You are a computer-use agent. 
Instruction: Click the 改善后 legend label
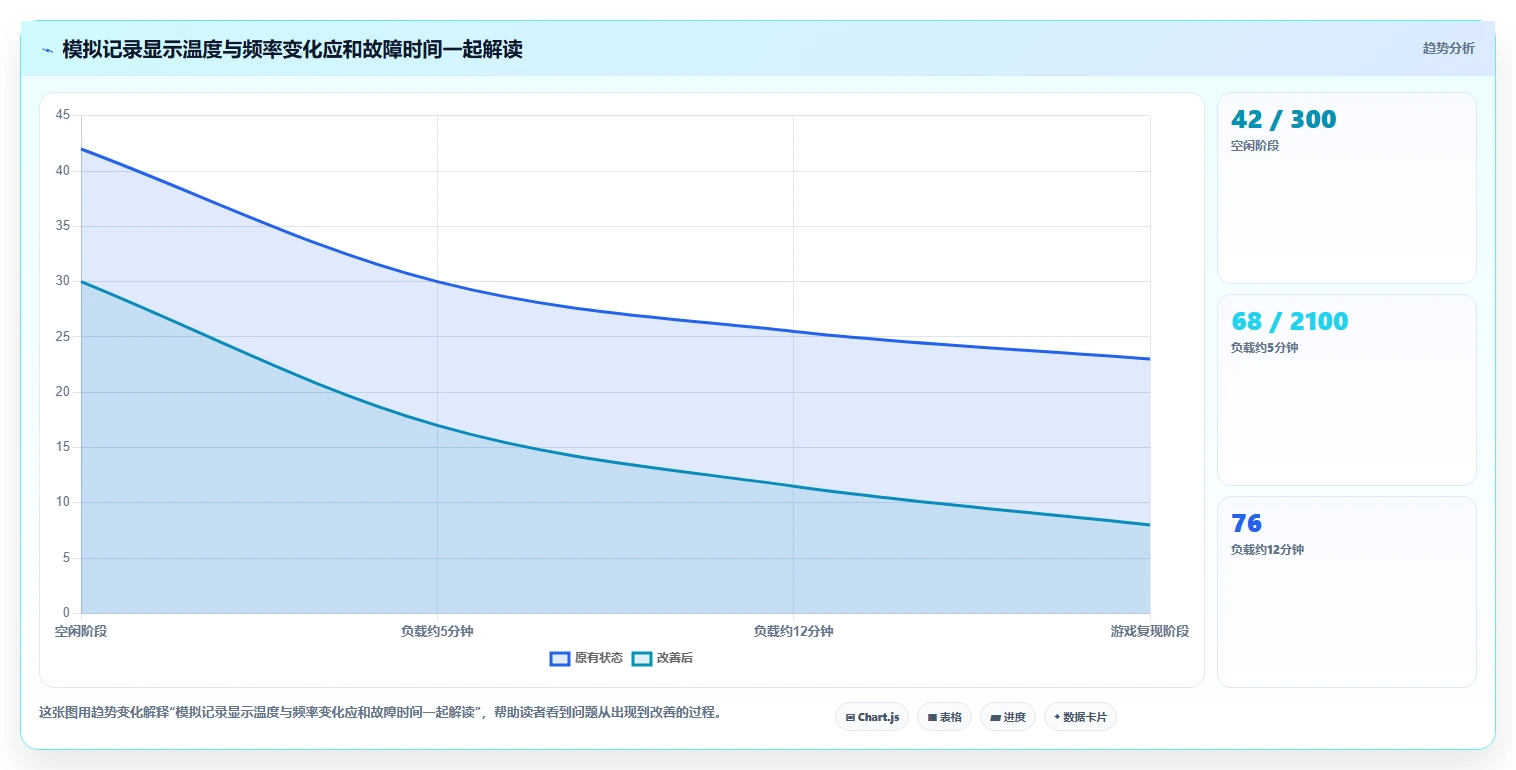pyautogui.click(x=675, y=658)
